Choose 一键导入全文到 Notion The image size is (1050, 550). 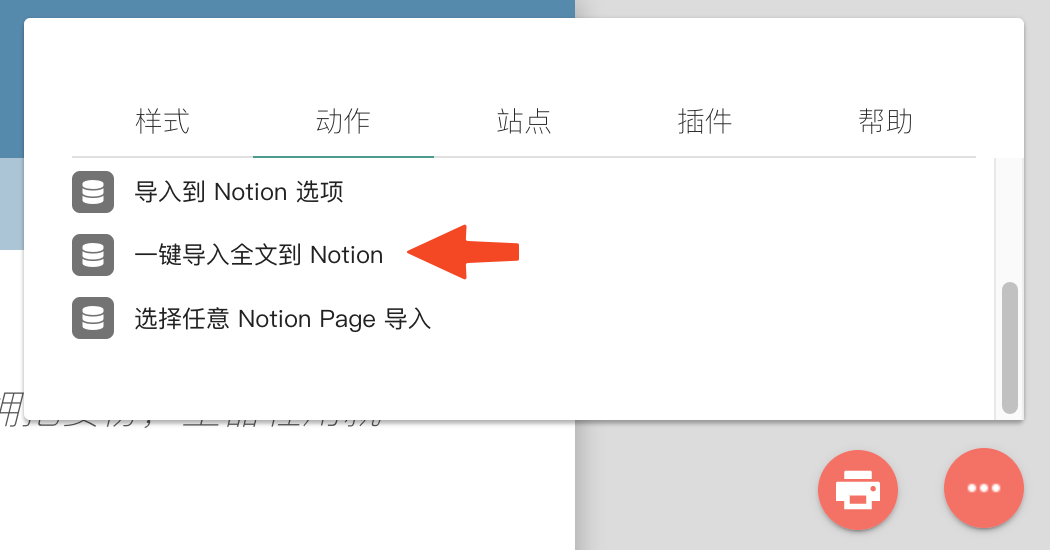(x=258, y=255)
